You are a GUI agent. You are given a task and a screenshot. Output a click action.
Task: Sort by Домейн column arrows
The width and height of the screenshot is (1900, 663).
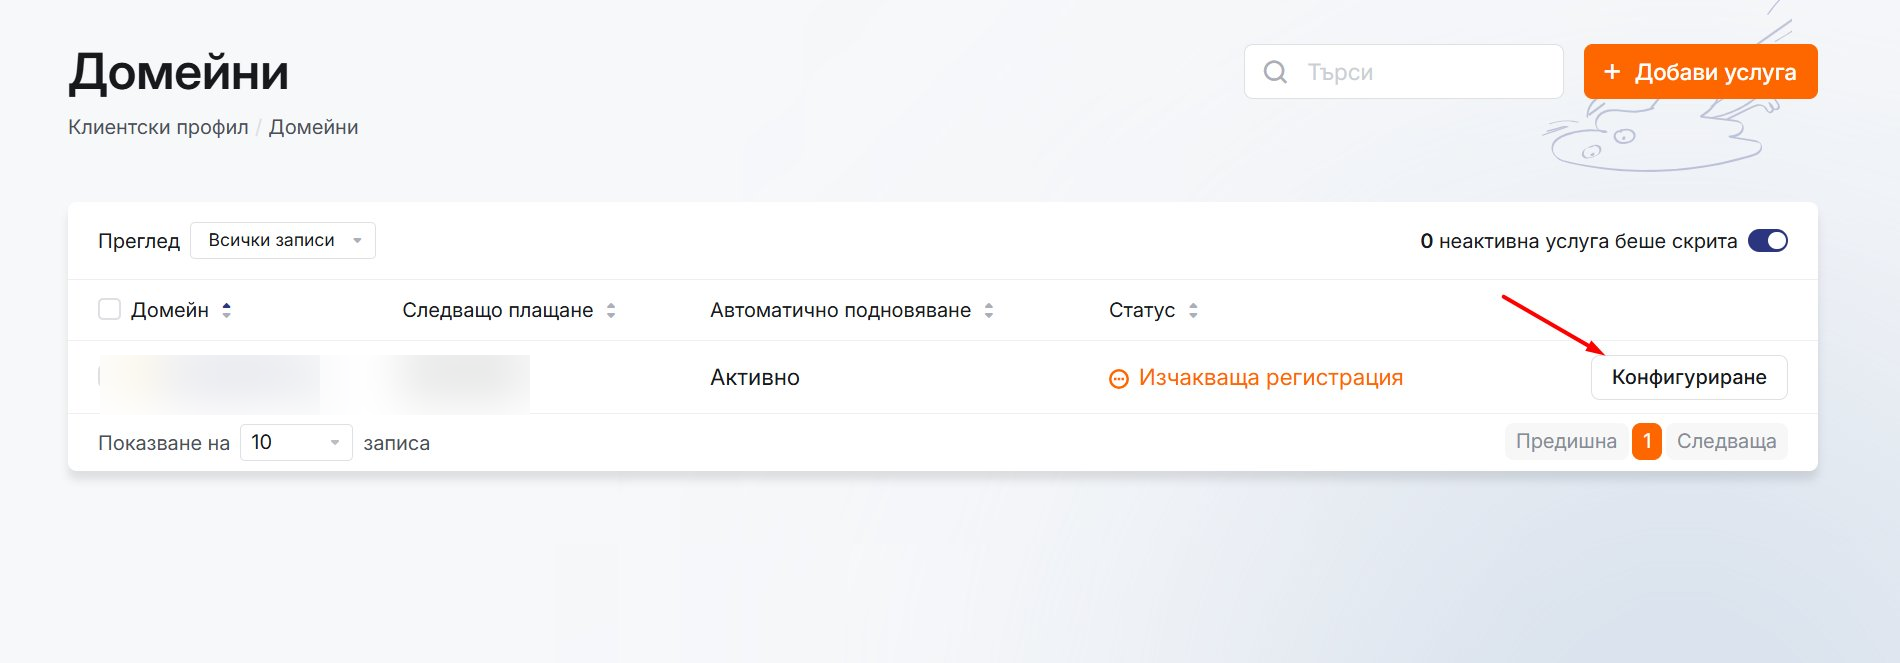click(x=227, y=311)
